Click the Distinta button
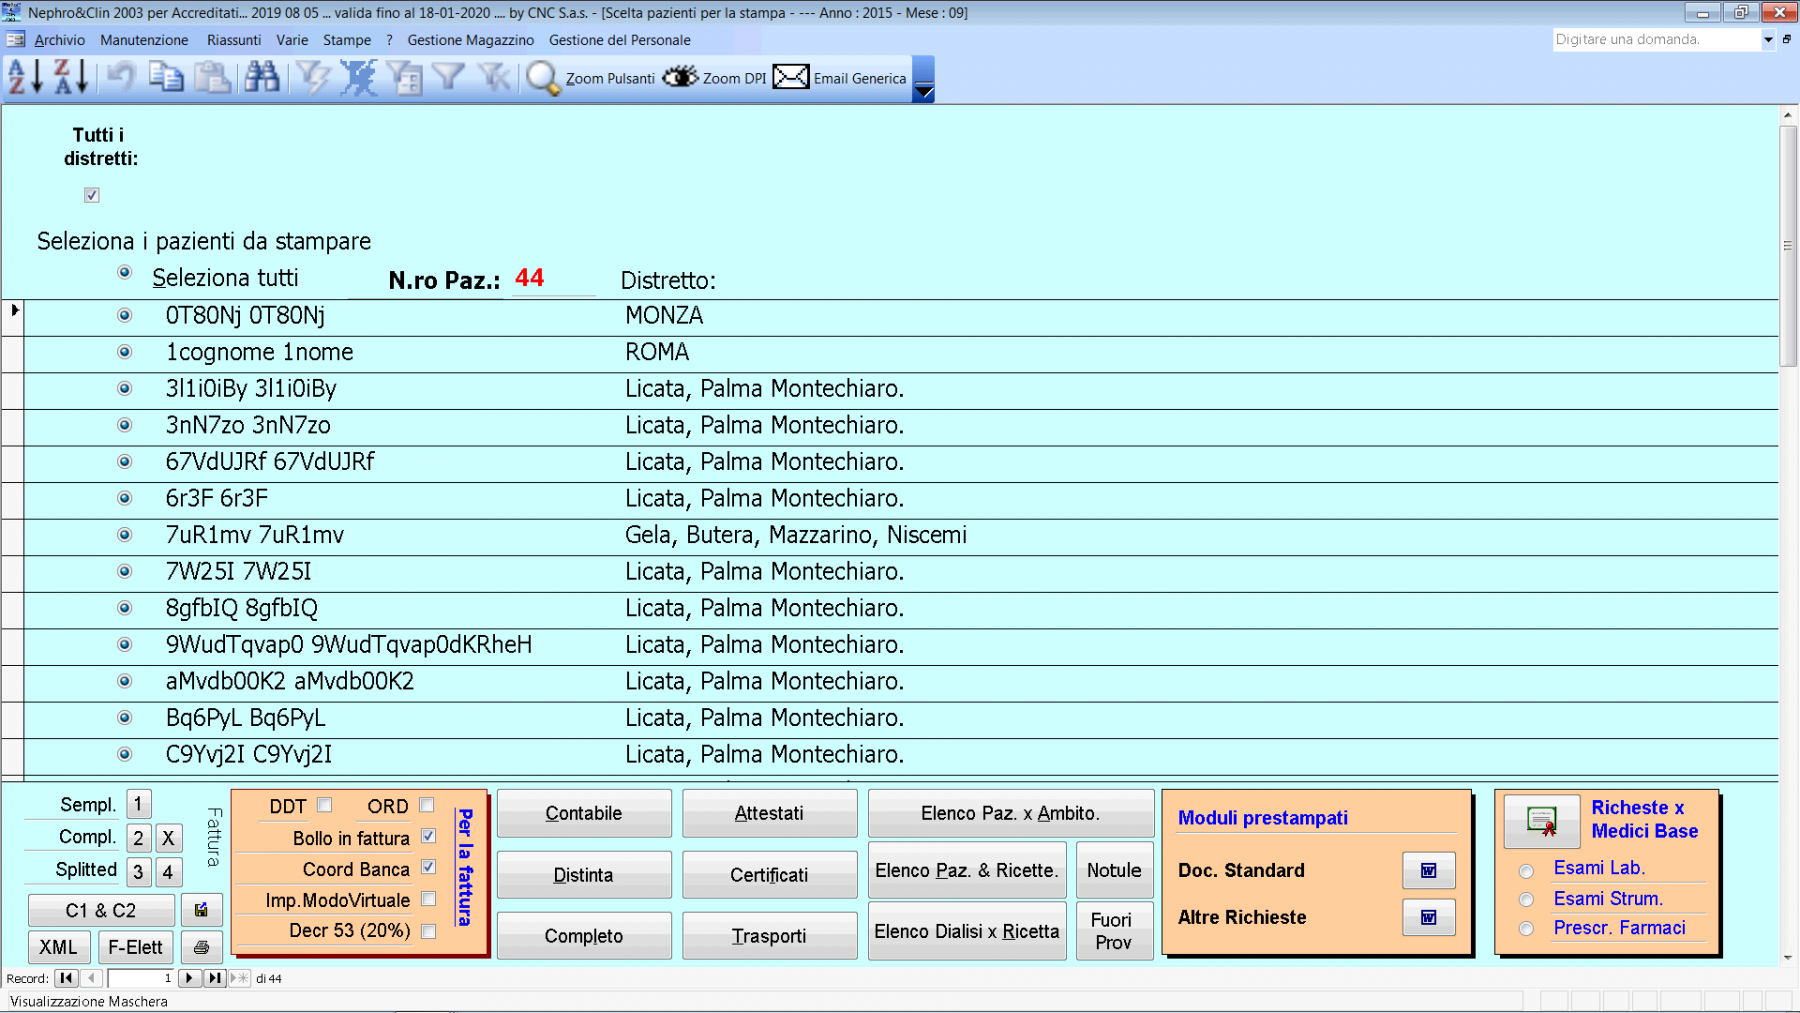 [584, 875]
